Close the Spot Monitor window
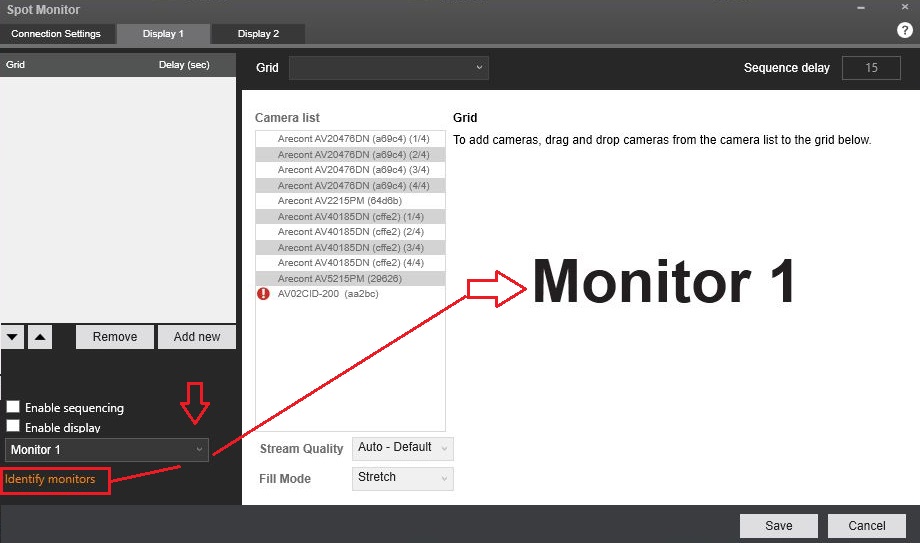 [905, 7]
